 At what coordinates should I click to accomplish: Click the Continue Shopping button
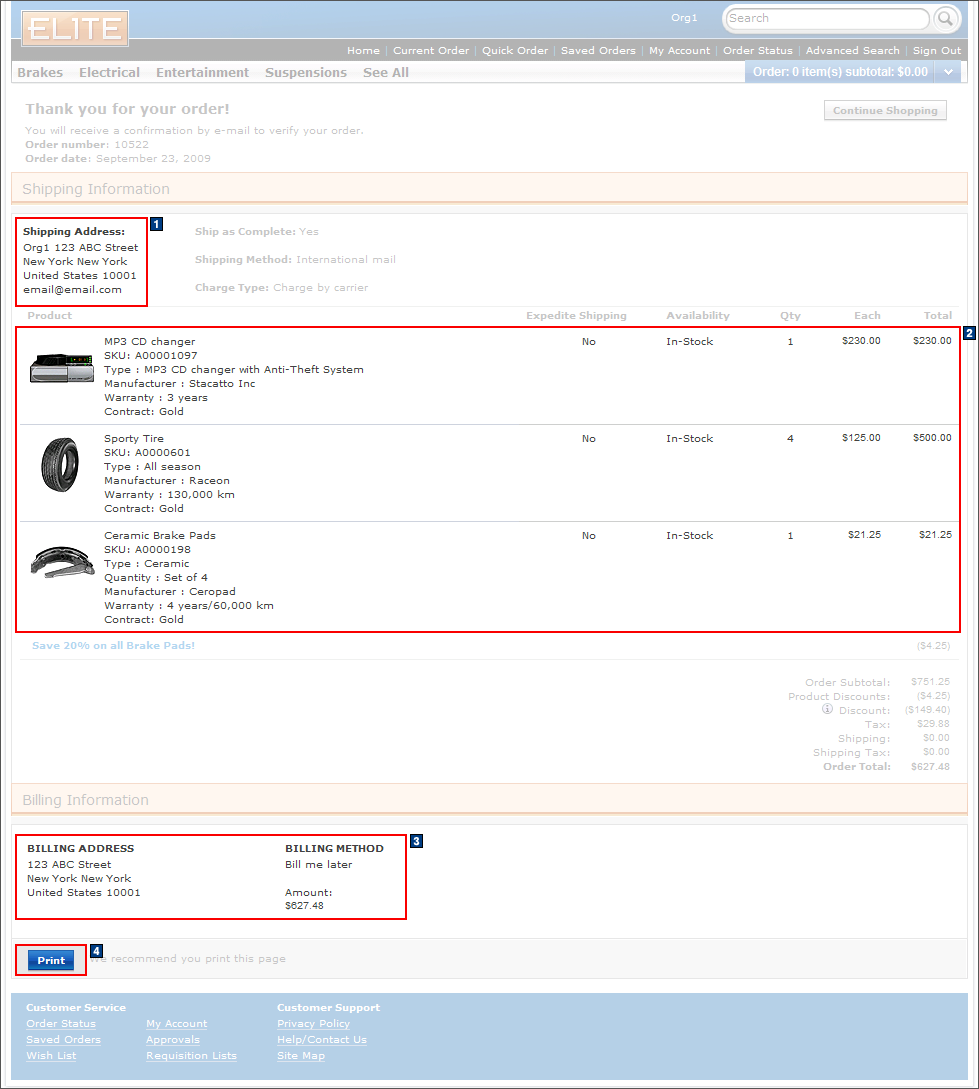click(884, 110)
